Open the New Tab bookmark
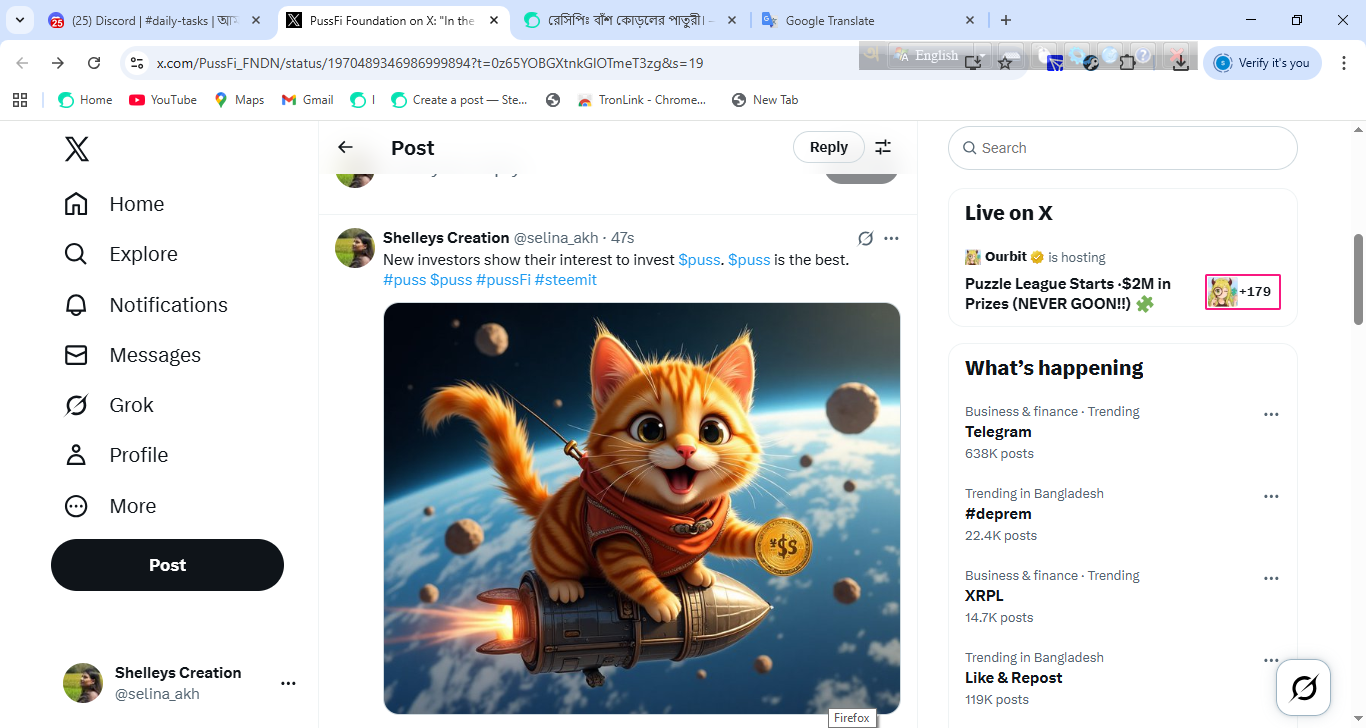The width and height of the screenshot is (1366, 728). 765,100
